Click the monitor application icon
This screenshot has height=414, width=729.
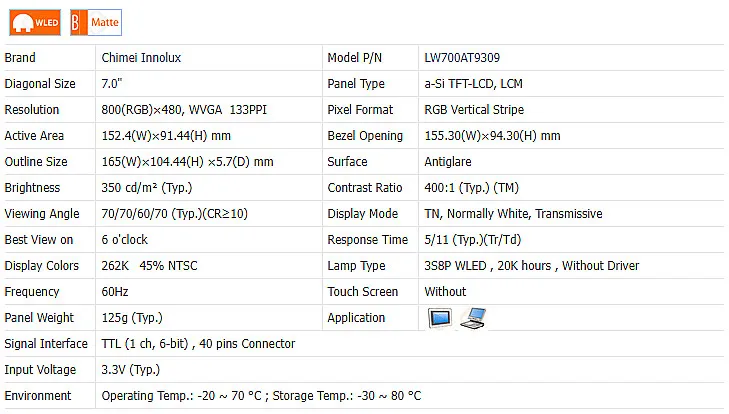[439, 318]
